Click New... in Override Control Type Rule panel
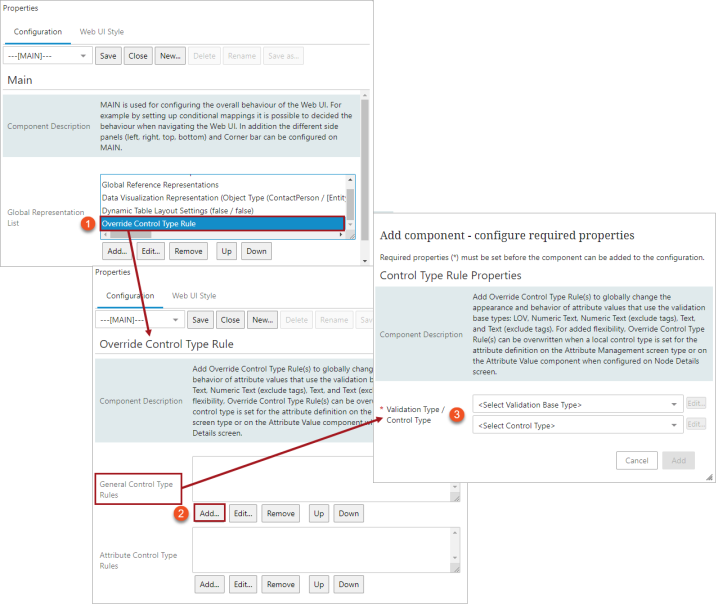The width and height of the screenshot is (718, 604). pyautogui.click(x=262, y=320)
